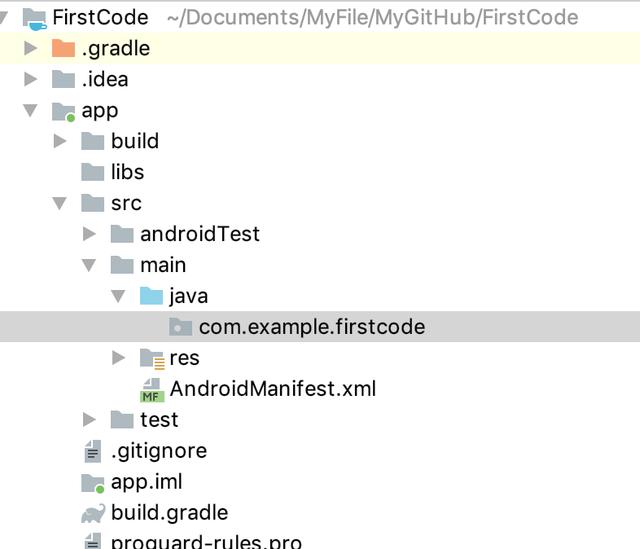640x549 pixels.
Task: Click the FirstCode project root icon
Action: [x=34, y=19]
